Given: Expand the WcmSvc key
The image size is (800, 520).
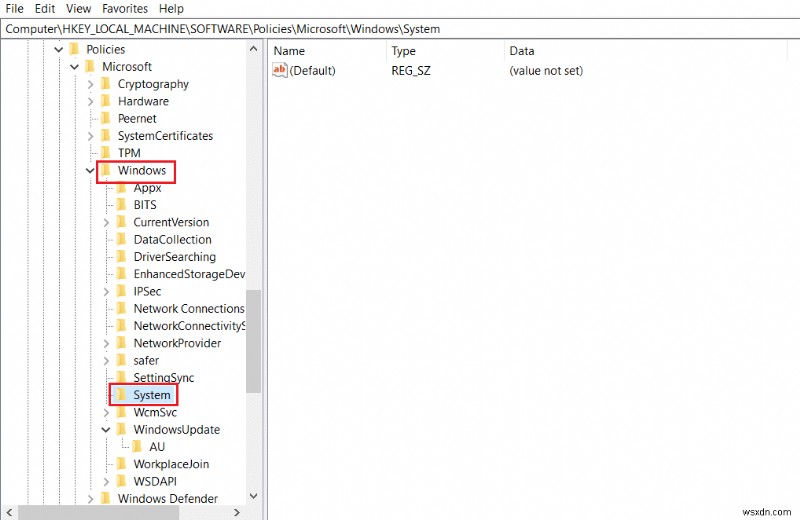Looking at the screenshot, I should pyautogui.click(x=106, y=412).
